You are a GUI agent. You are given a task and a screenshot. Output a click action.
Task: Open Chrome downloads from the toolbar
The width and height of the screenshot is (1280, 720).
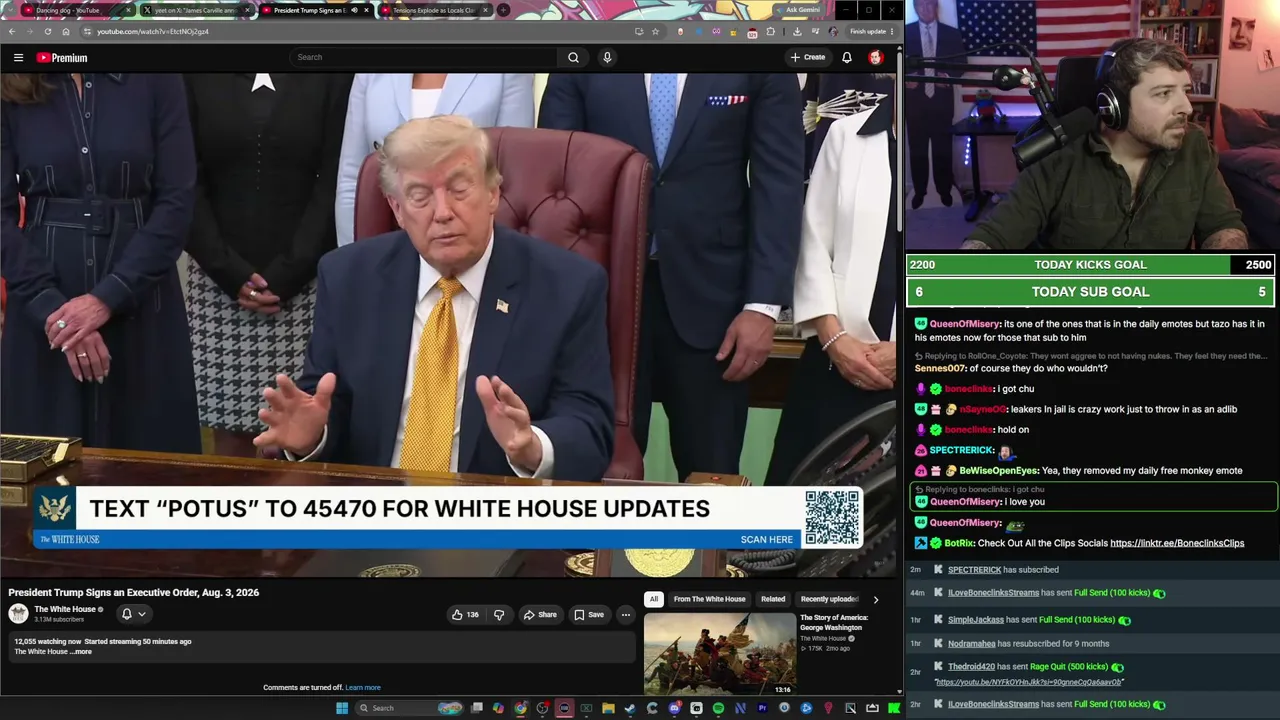796,31
